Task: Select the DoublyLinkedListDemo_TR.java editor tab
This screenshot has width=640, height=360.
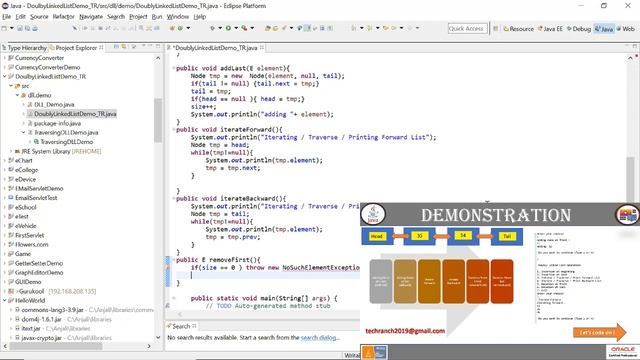Action: click(x=216, y=48)
